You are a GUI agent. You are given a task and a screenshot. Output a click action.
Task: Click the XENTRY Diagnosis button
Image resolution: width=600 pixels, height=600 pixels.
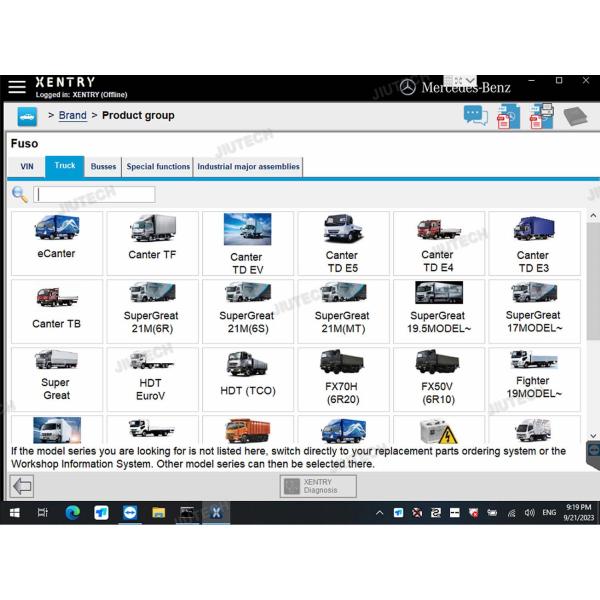[318, 486]
